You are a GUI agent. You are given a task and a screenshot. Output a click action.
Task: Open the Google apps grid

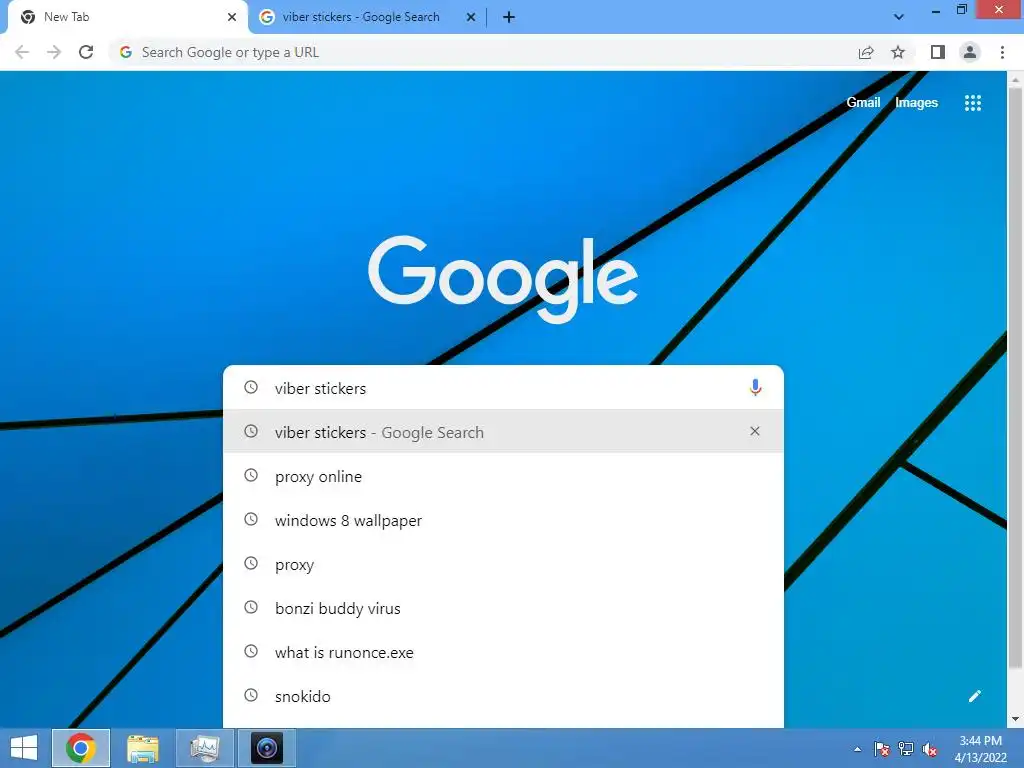tap(973, 103)
